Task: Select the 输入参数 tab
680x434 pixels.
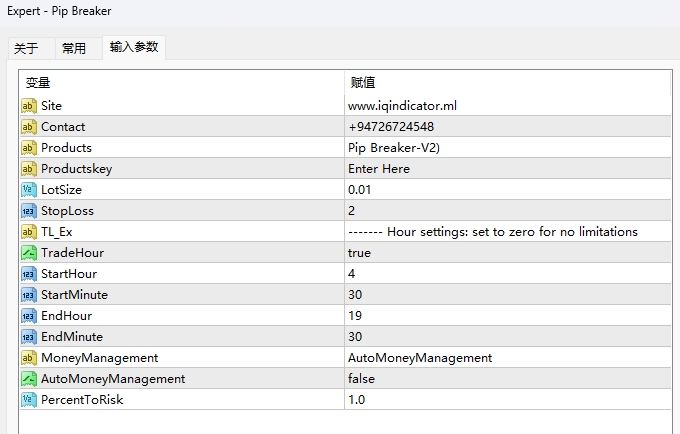Action: pyautogui.click(x=131, y=47)
